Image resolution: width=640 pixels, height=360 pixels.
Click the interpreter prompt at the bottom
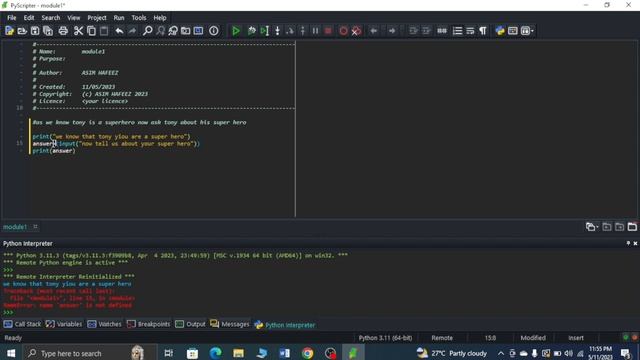pyautogui.click(x=8, y=312)
